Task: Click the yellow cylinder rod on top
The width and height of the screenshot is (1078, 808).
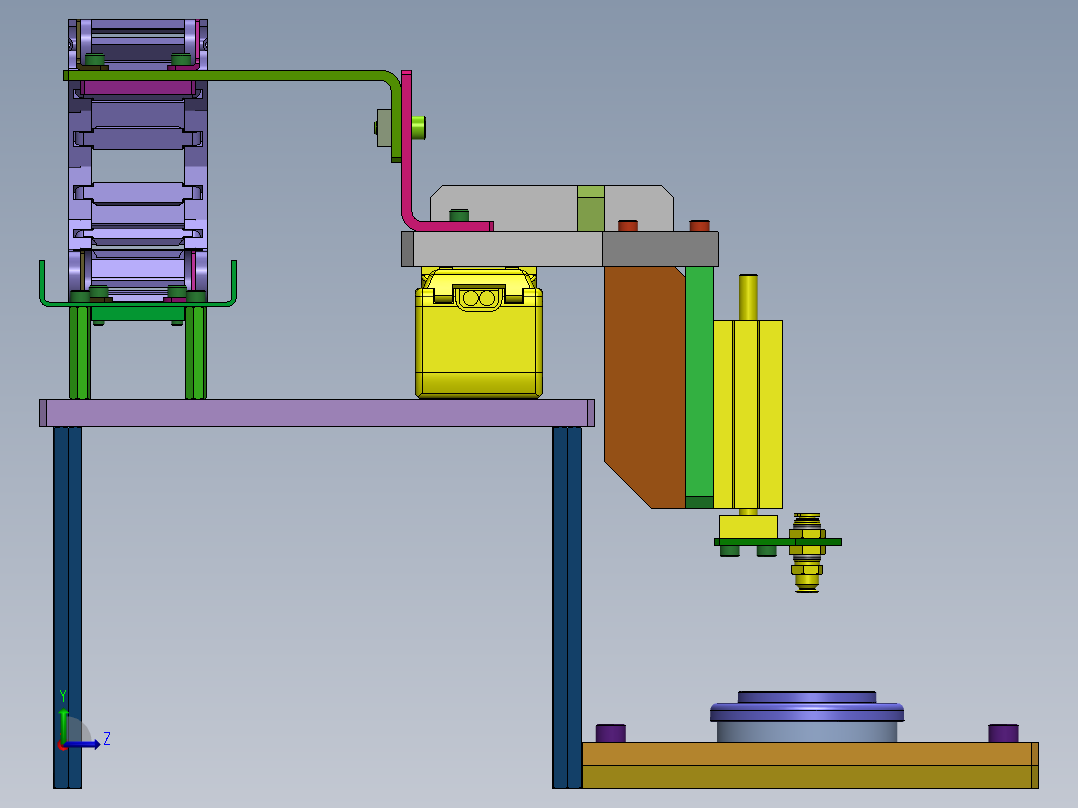Action: pos(749,297)
